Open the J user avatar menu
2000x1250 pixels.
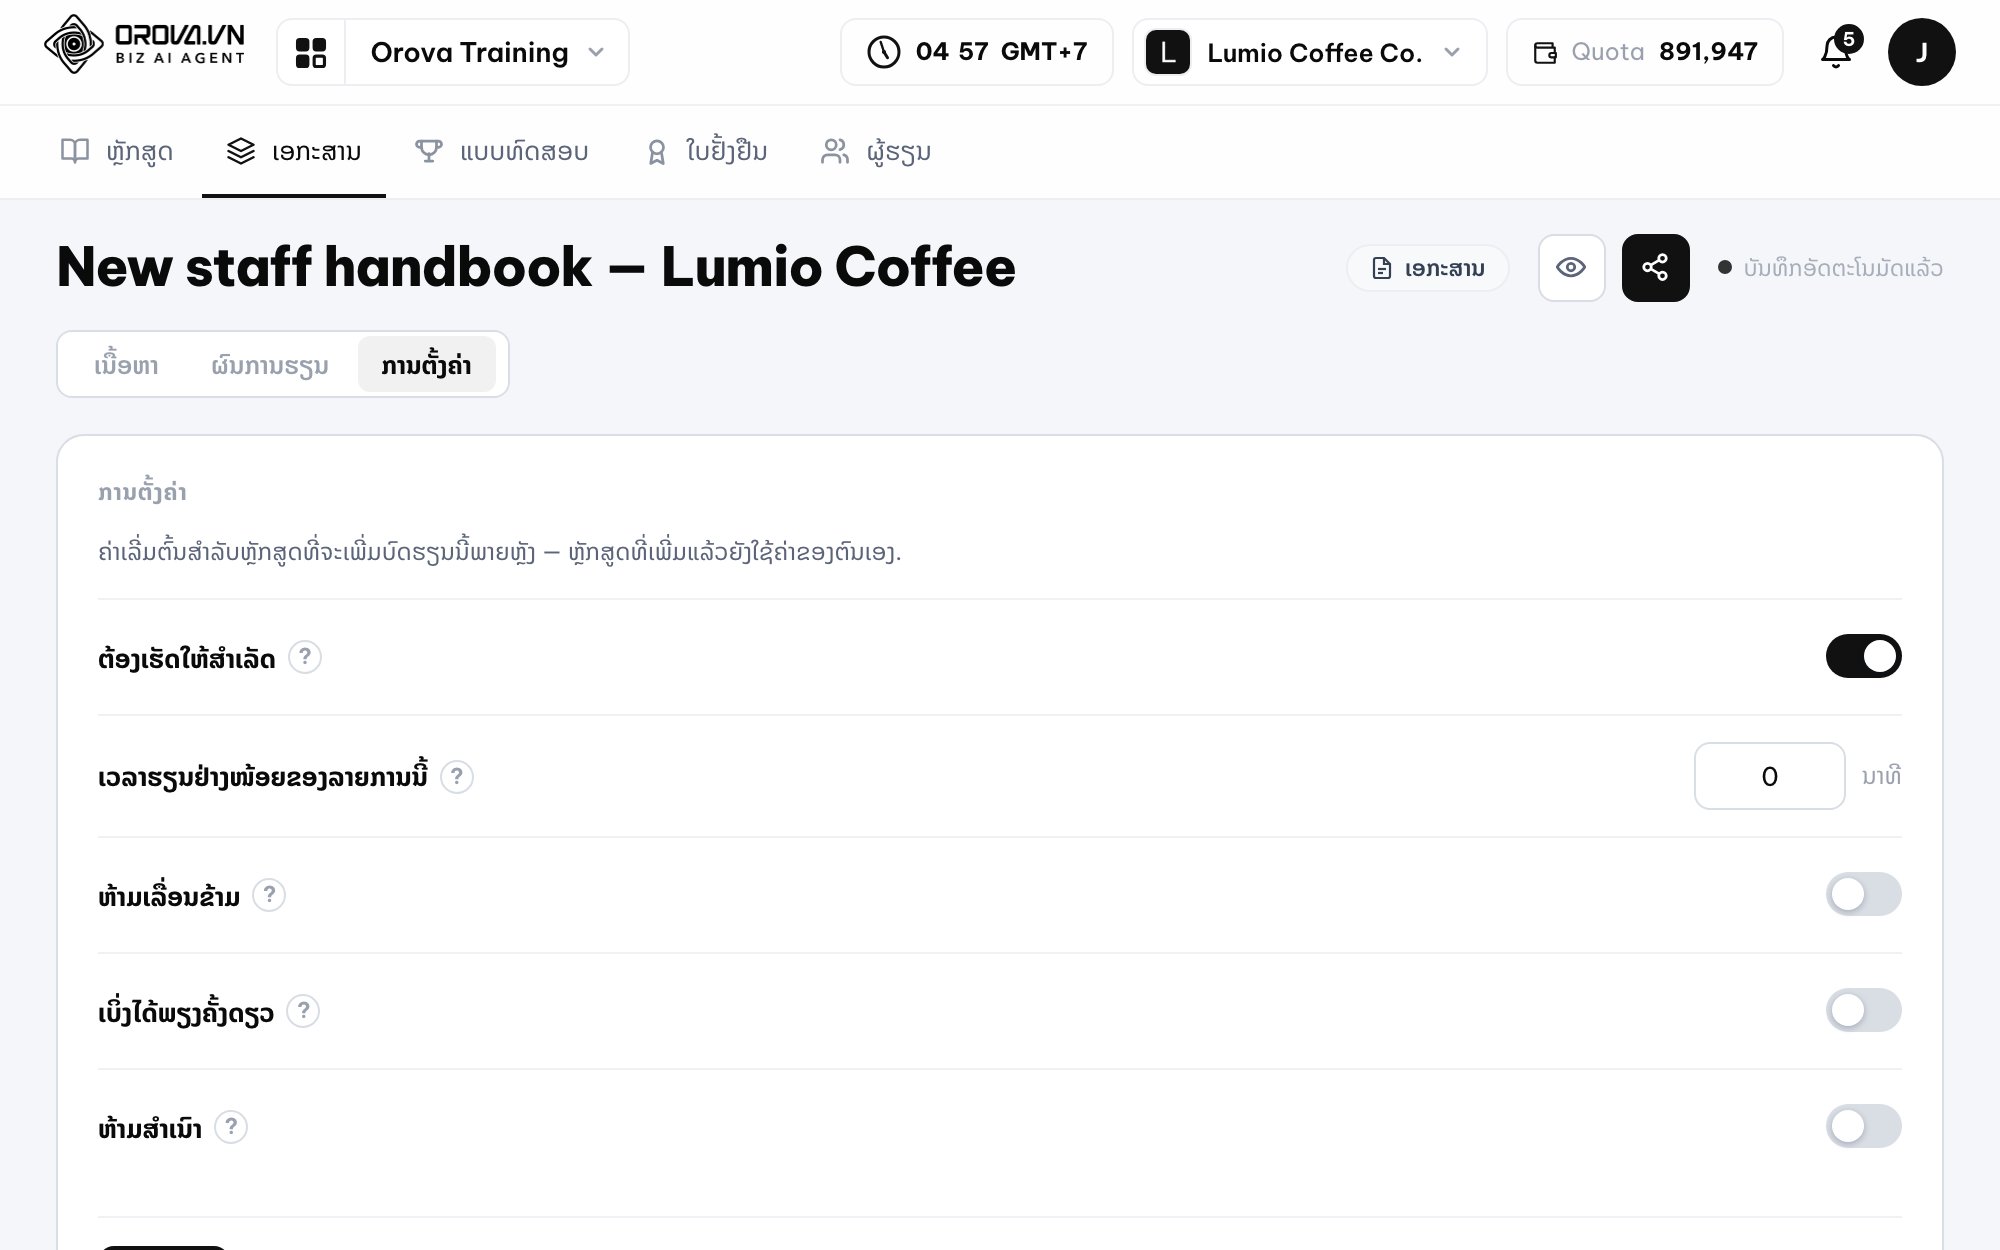coord(1921,52)
